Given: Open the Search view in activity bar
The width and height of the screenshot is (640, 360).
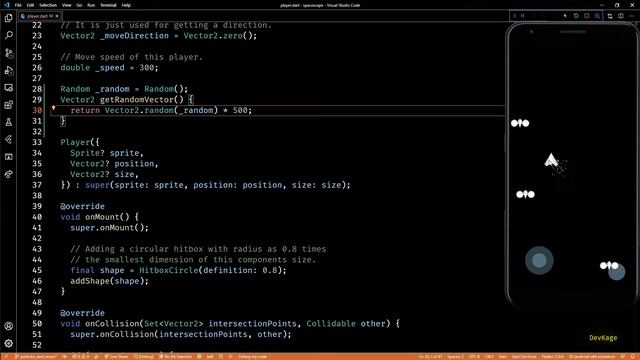Looking at the screenshot, I should 9,36.
